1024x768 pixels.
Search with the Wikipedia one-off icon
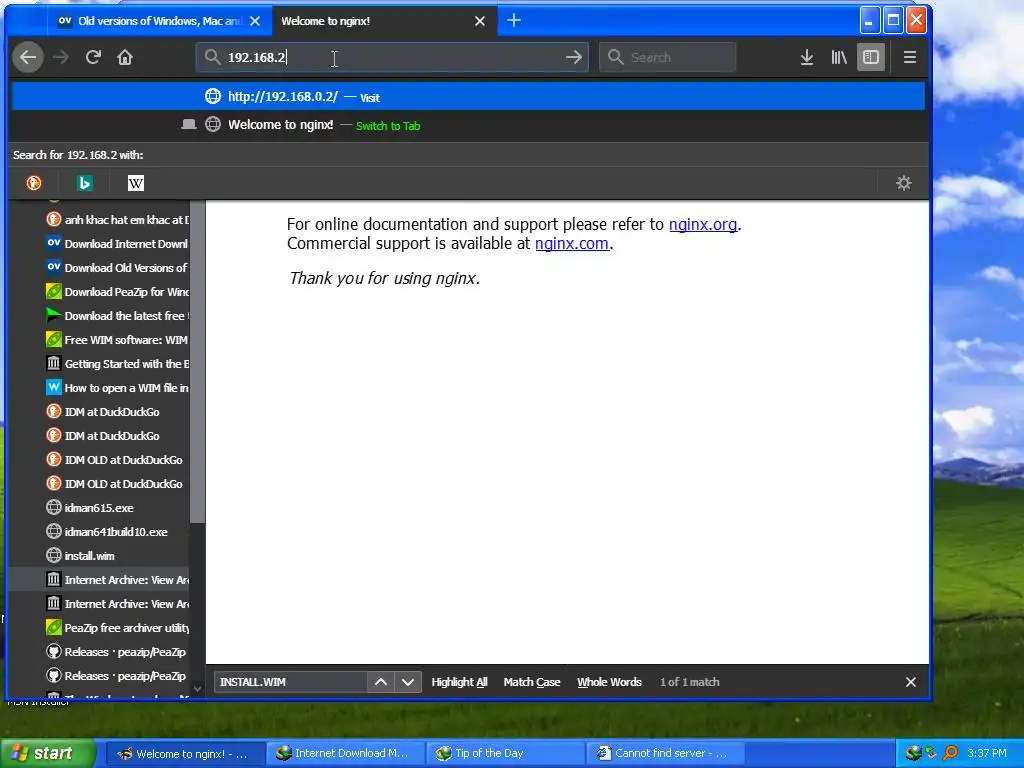pos(135,184)
